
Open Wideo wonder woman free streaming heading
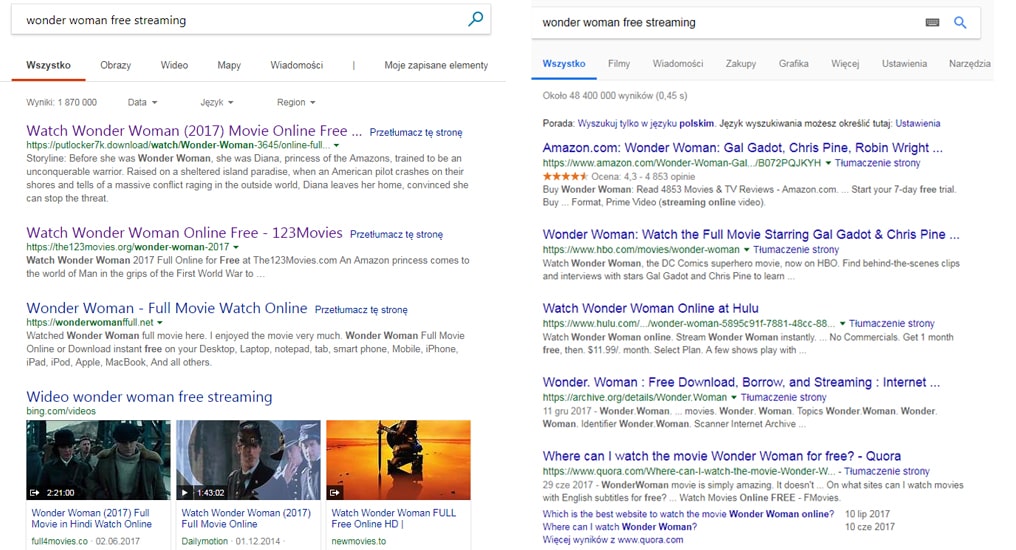pyautogui.click(x=149, y=396)
